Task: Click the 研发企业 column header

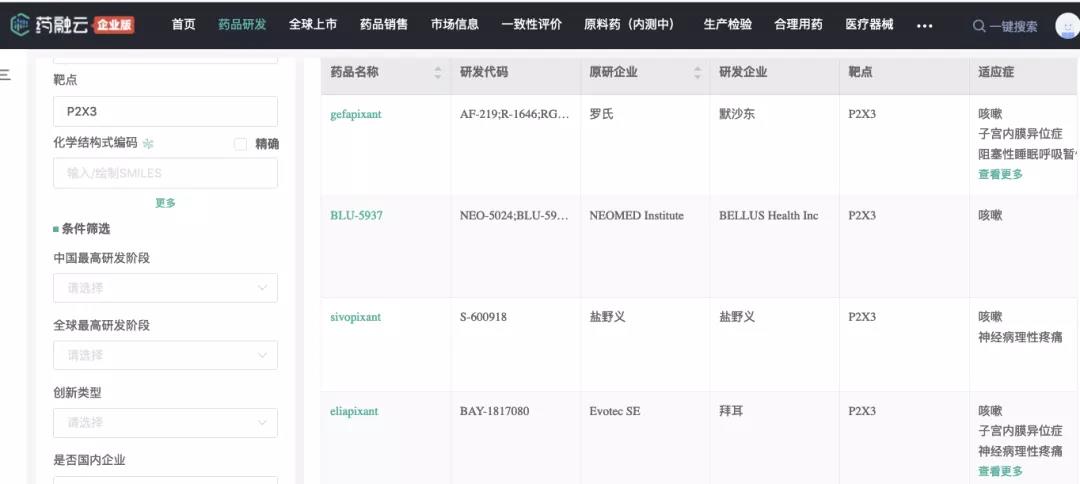Action: 742,72
